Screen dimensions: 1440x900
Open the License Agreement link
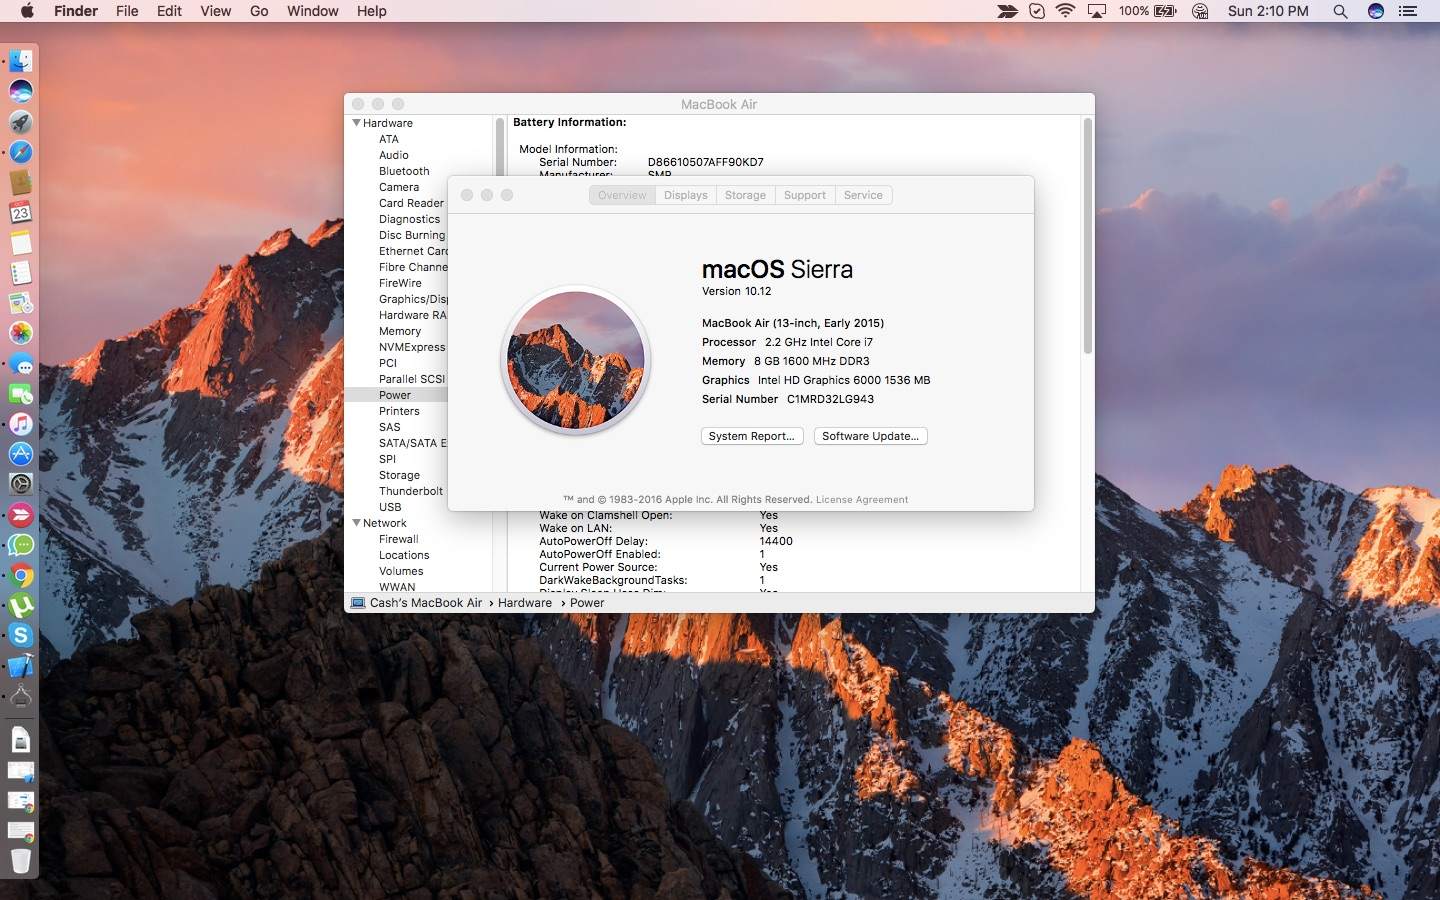tap(862, 500)
